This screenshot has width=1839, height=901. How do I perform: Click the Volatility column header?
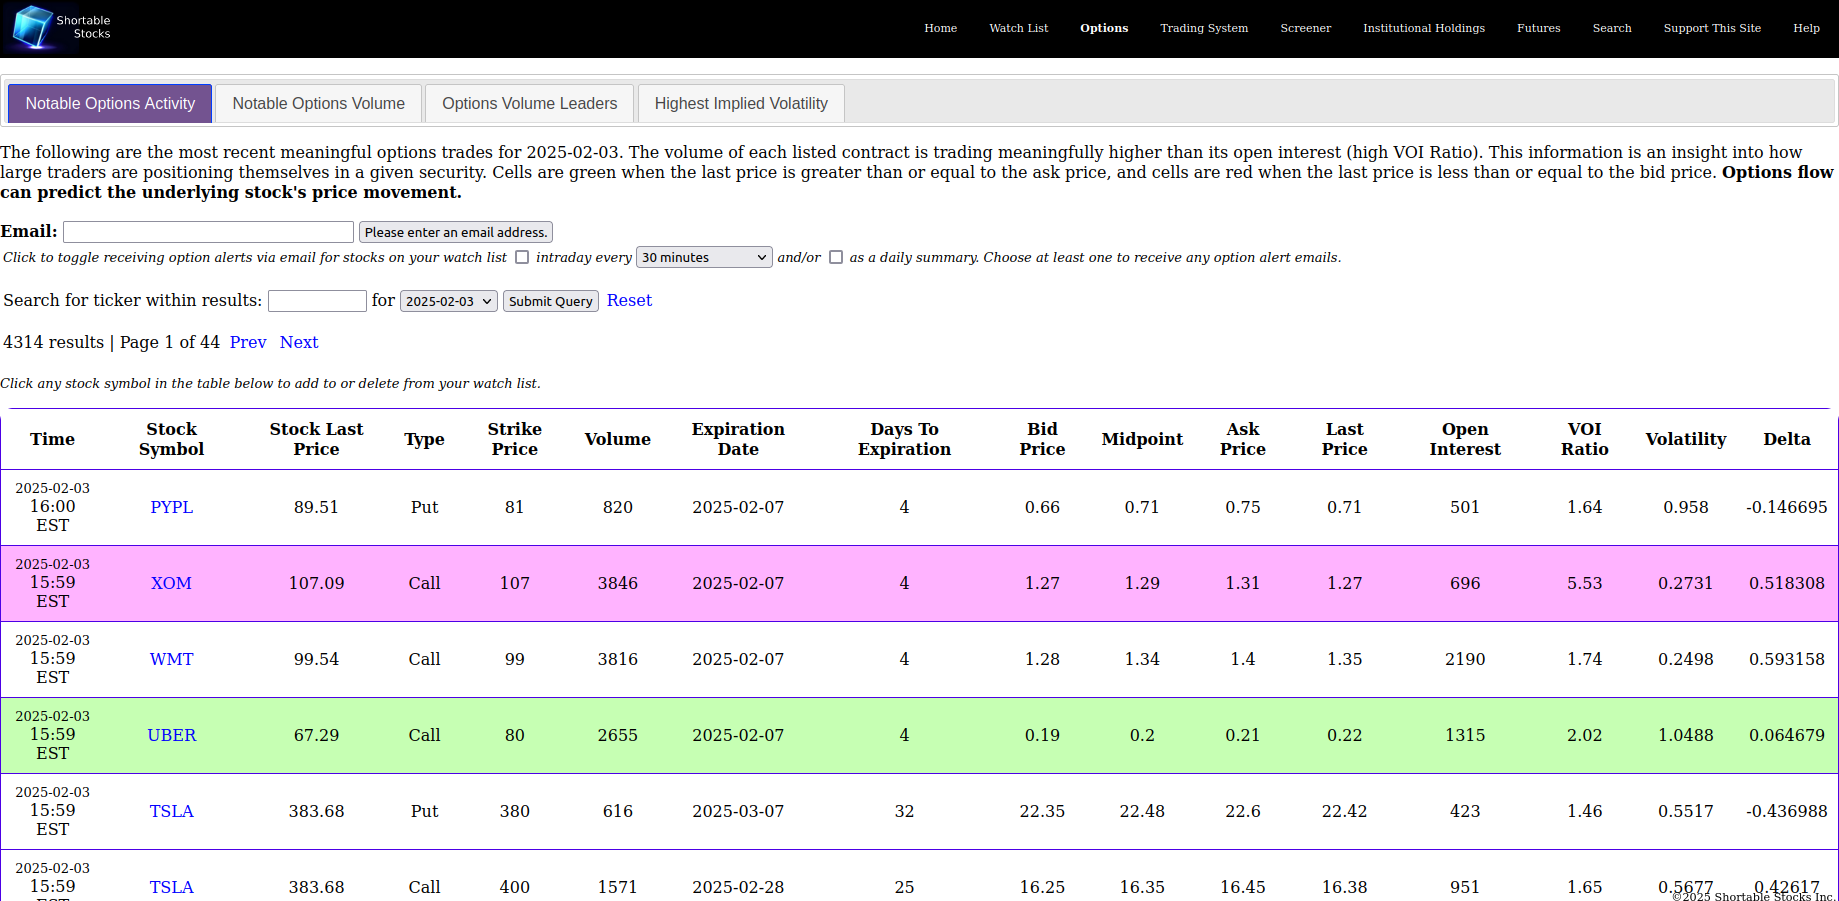click(1685, 439)
